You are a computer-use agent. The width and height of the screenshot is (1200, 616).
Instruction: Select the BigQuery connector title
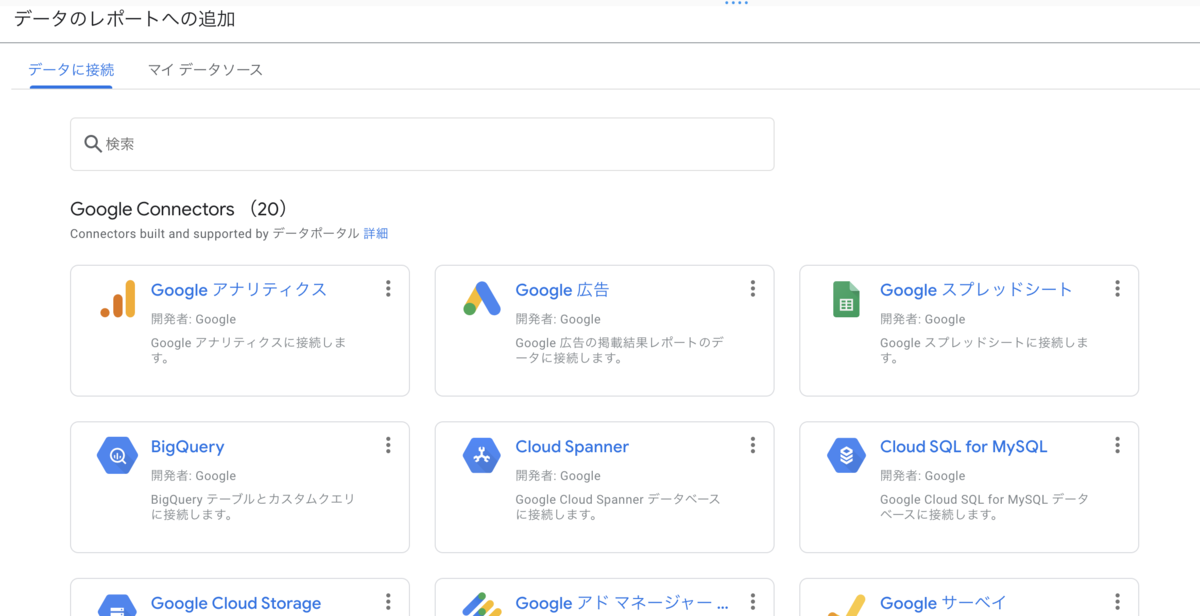187,447
